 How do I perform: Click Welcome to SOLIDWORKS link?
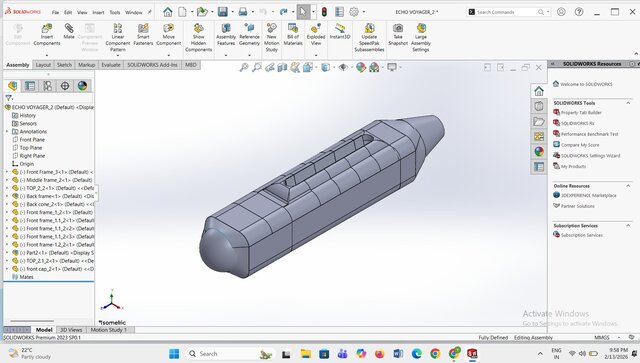(x=586, y=84)
